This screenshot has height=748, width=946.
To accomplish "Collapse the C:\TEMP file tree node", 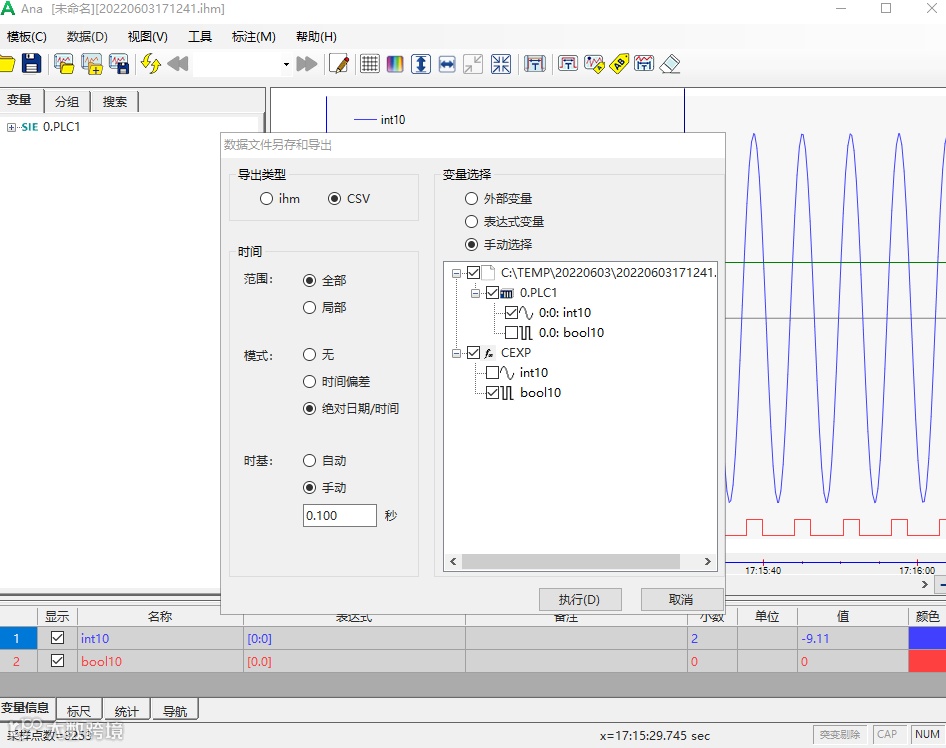I will [457, 273].
